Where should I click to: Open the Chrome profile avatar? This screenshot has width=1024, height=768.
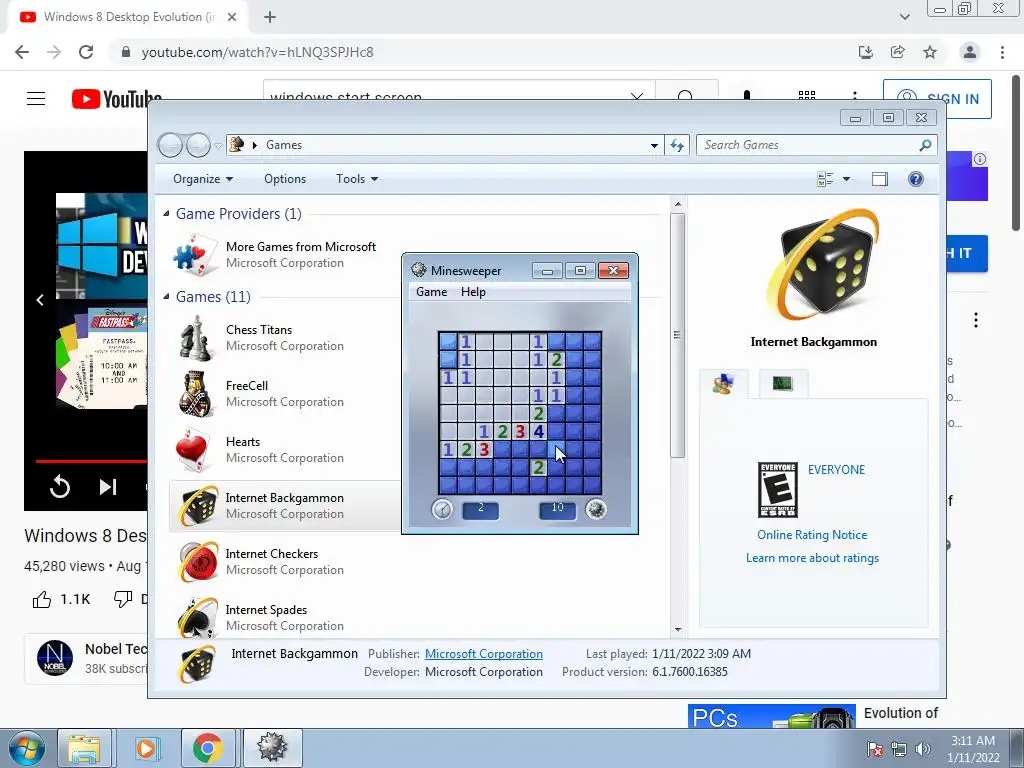pyautogui.click(x=970, y=52)
